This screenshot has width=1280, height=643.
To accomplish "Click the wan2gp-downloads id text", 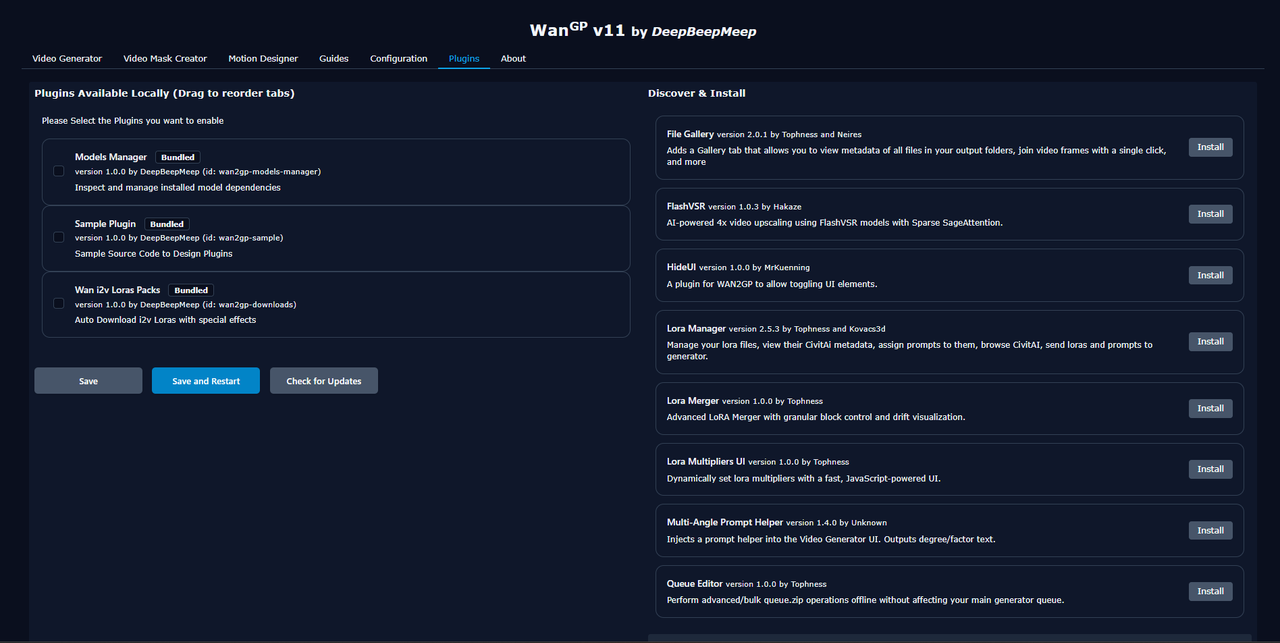I will pos(250,304).
